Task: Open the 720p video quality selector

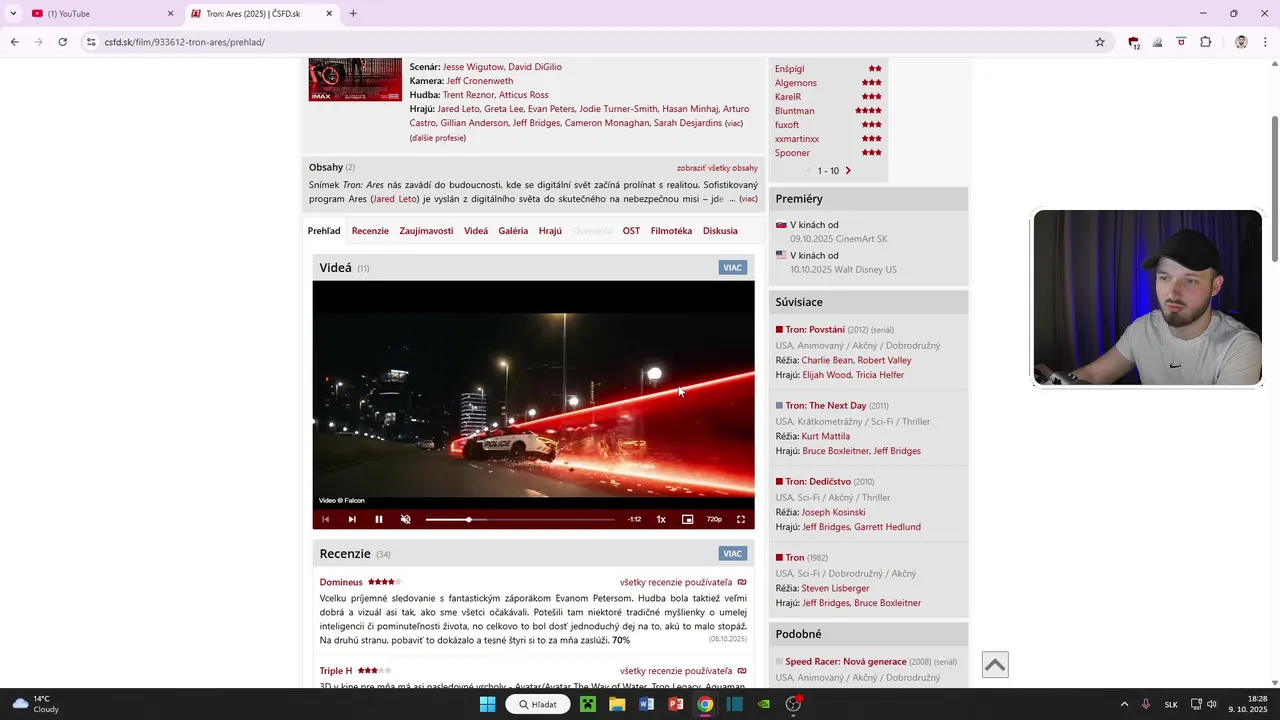Action: click(x=714, y=519)
